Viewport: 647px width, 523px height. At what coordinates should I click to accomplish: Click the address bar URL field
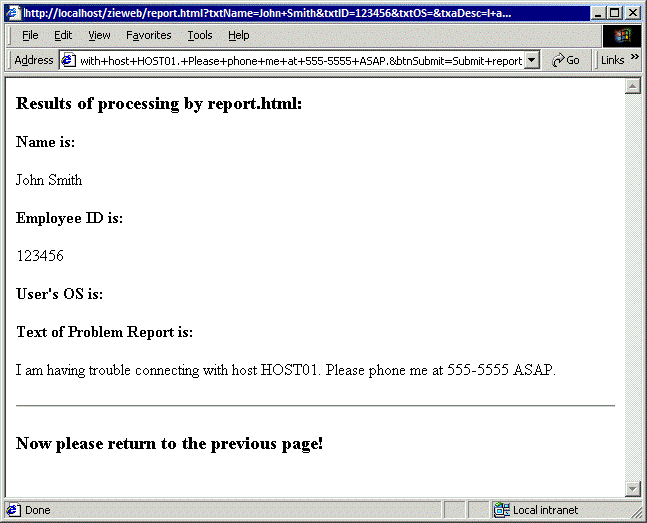coord(301,61)
